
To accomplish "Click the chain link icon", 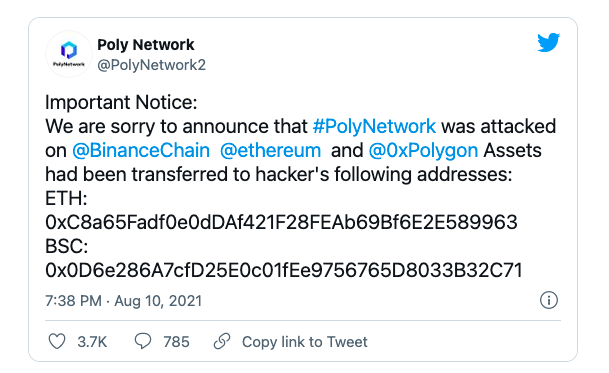I will click(x=222, y=341).
